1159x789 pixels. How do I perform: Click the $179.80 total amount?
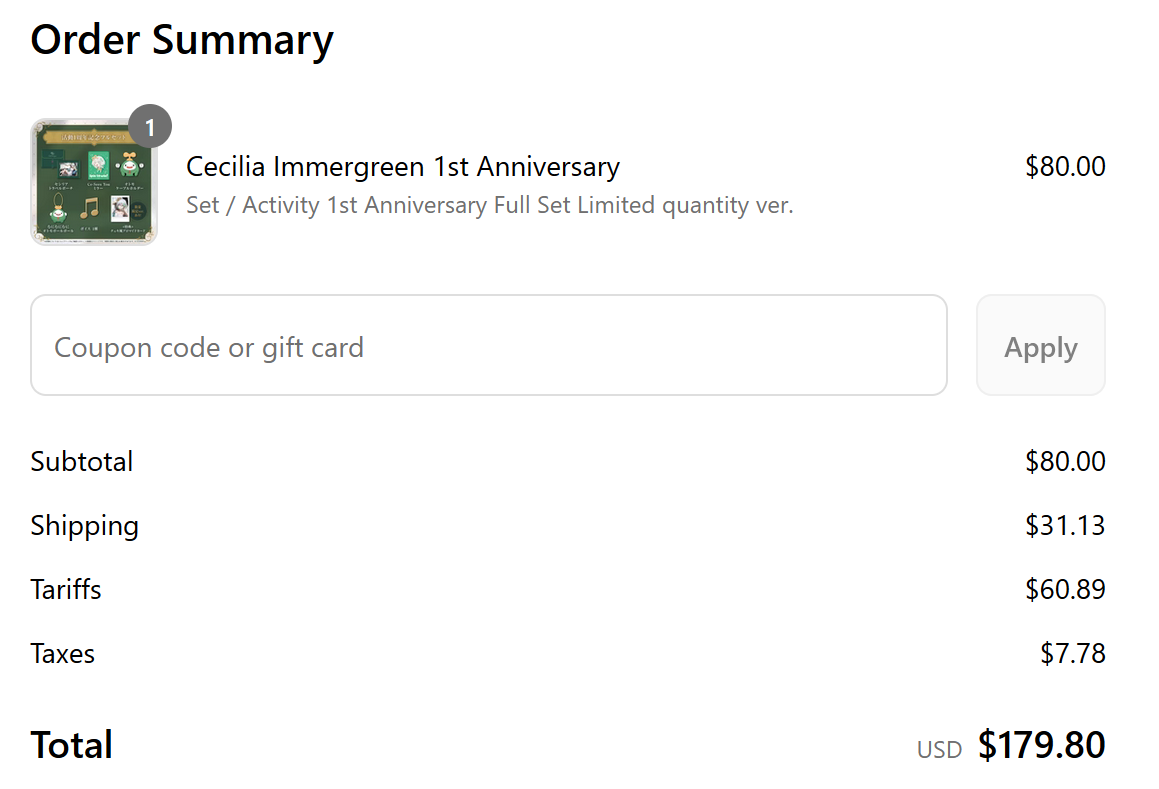(1041, 745)
